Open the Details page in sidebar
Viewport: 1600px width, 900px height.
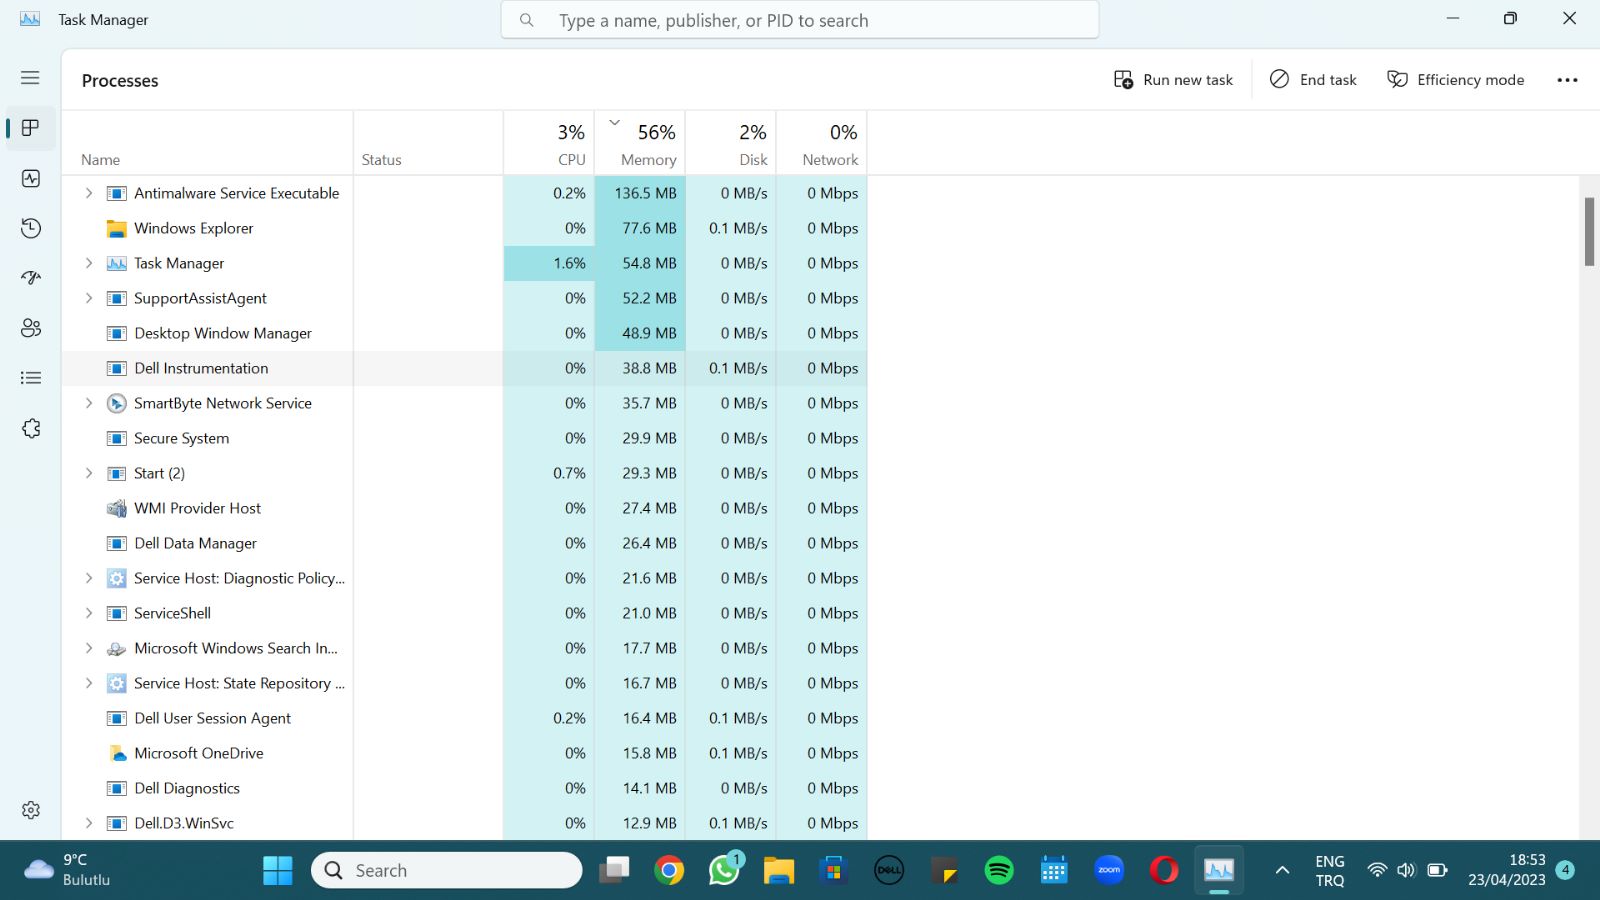31,378
